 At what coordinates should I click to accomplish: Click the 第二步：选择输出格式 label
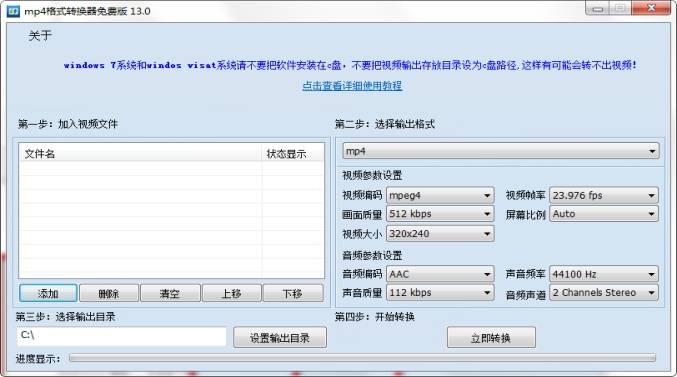[x=385, y=124]
